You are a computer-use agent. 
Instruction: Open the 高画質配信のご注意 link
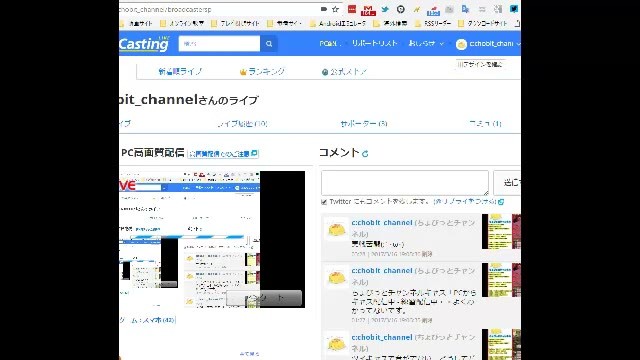coord(223,154)
